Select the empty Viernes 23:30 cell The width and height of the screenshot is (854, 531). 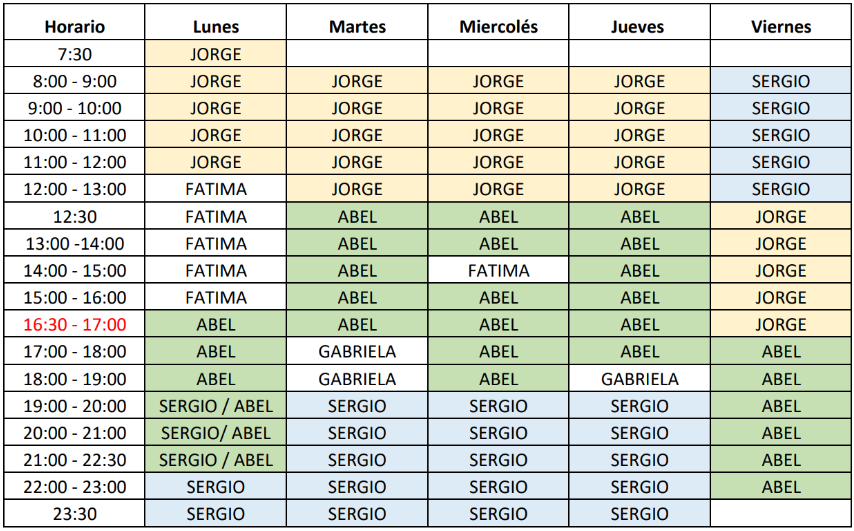pos(781,514)
